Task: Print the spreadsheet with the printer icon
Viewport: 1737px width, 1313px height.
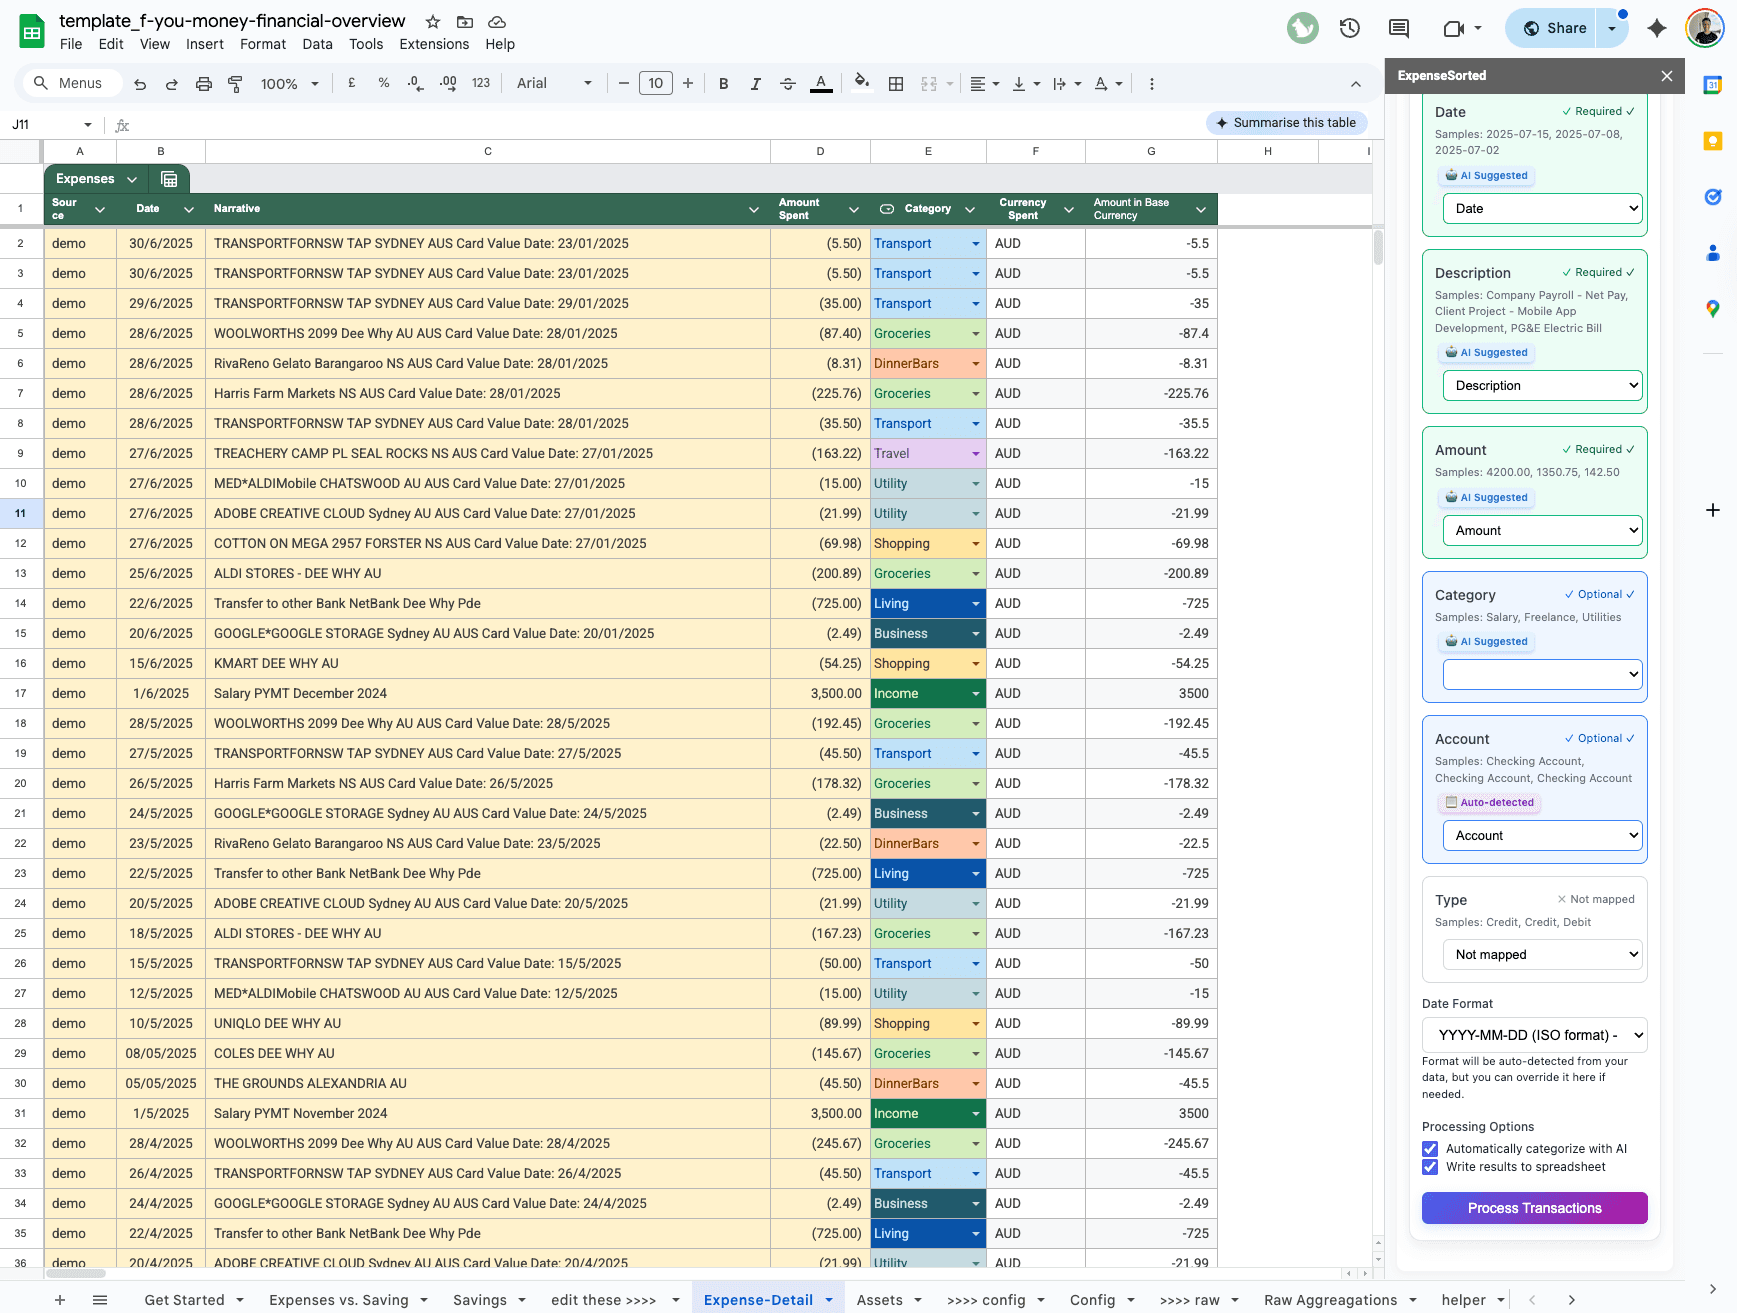Action: point(204,84)
